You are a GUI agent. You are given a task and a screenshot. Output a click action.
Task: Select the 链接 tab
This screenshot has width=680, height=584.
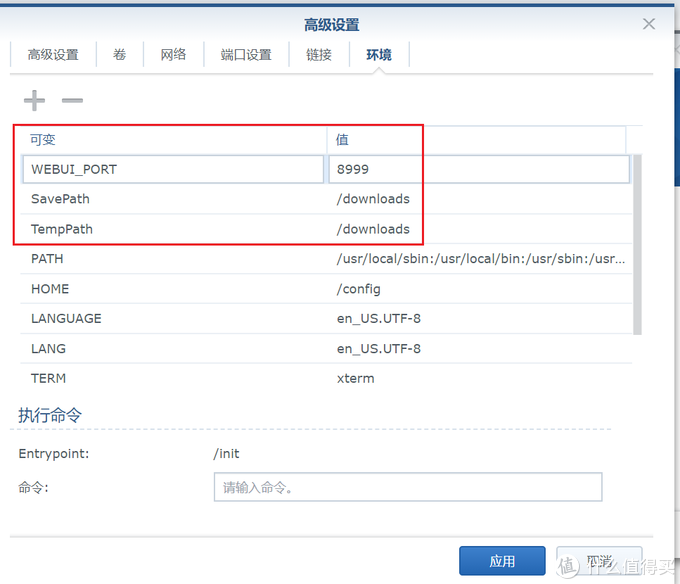(319, 55)
